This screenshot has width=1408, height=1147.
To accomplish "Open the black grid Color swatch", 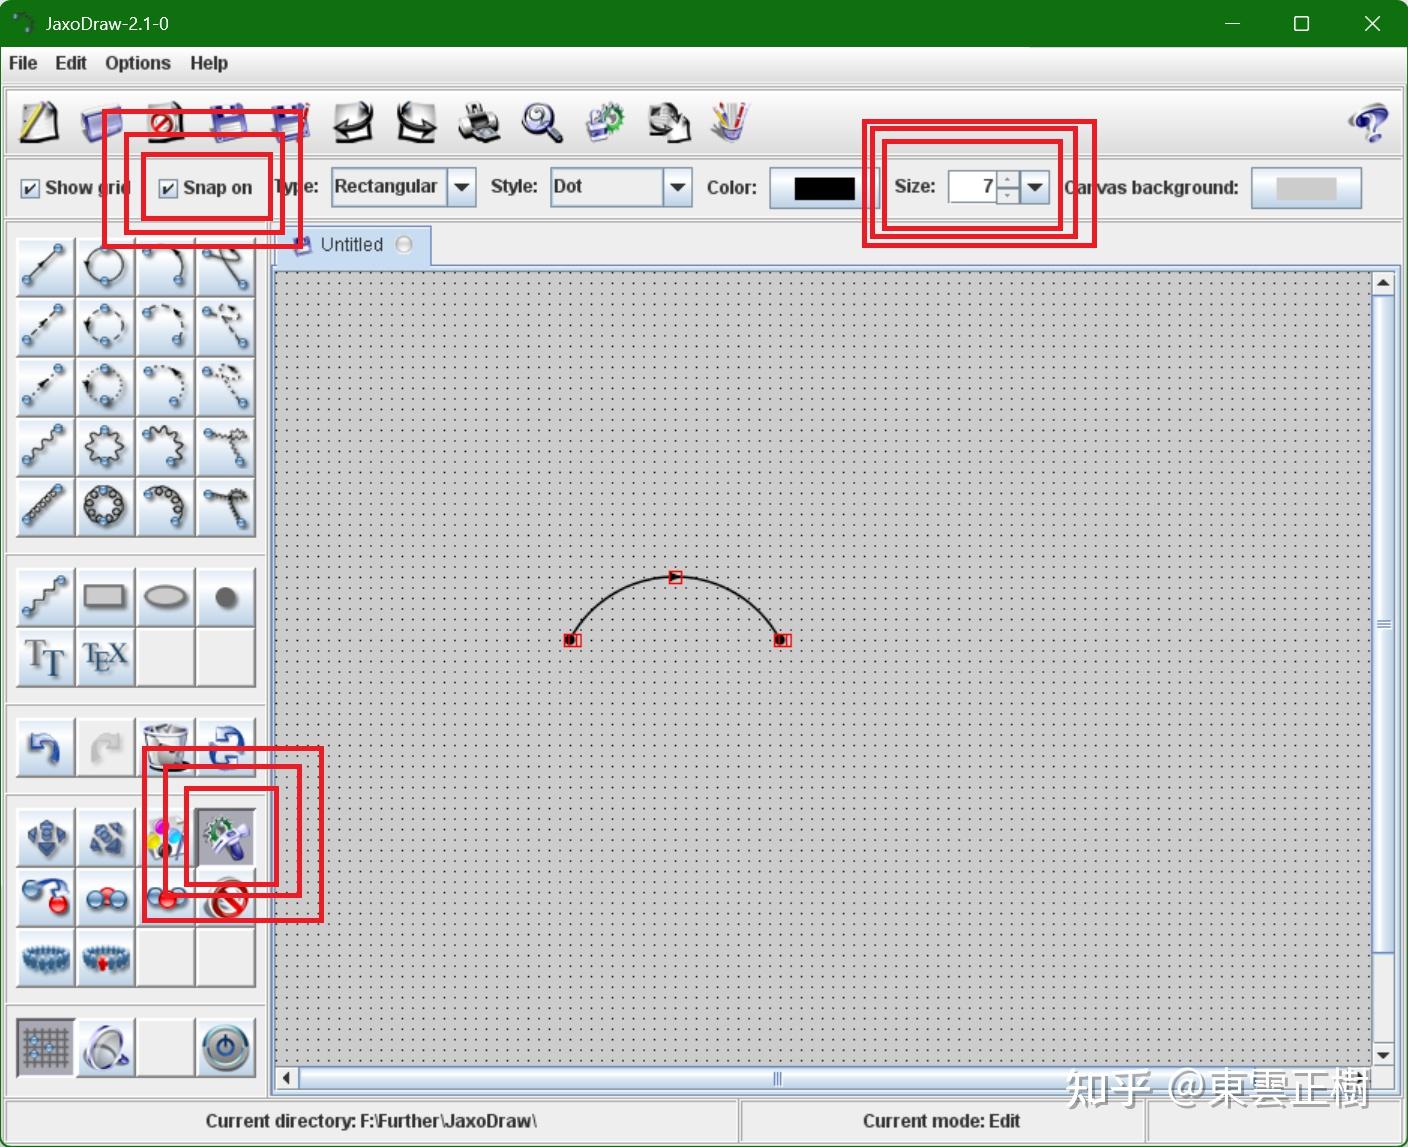I will pos(824,188).
